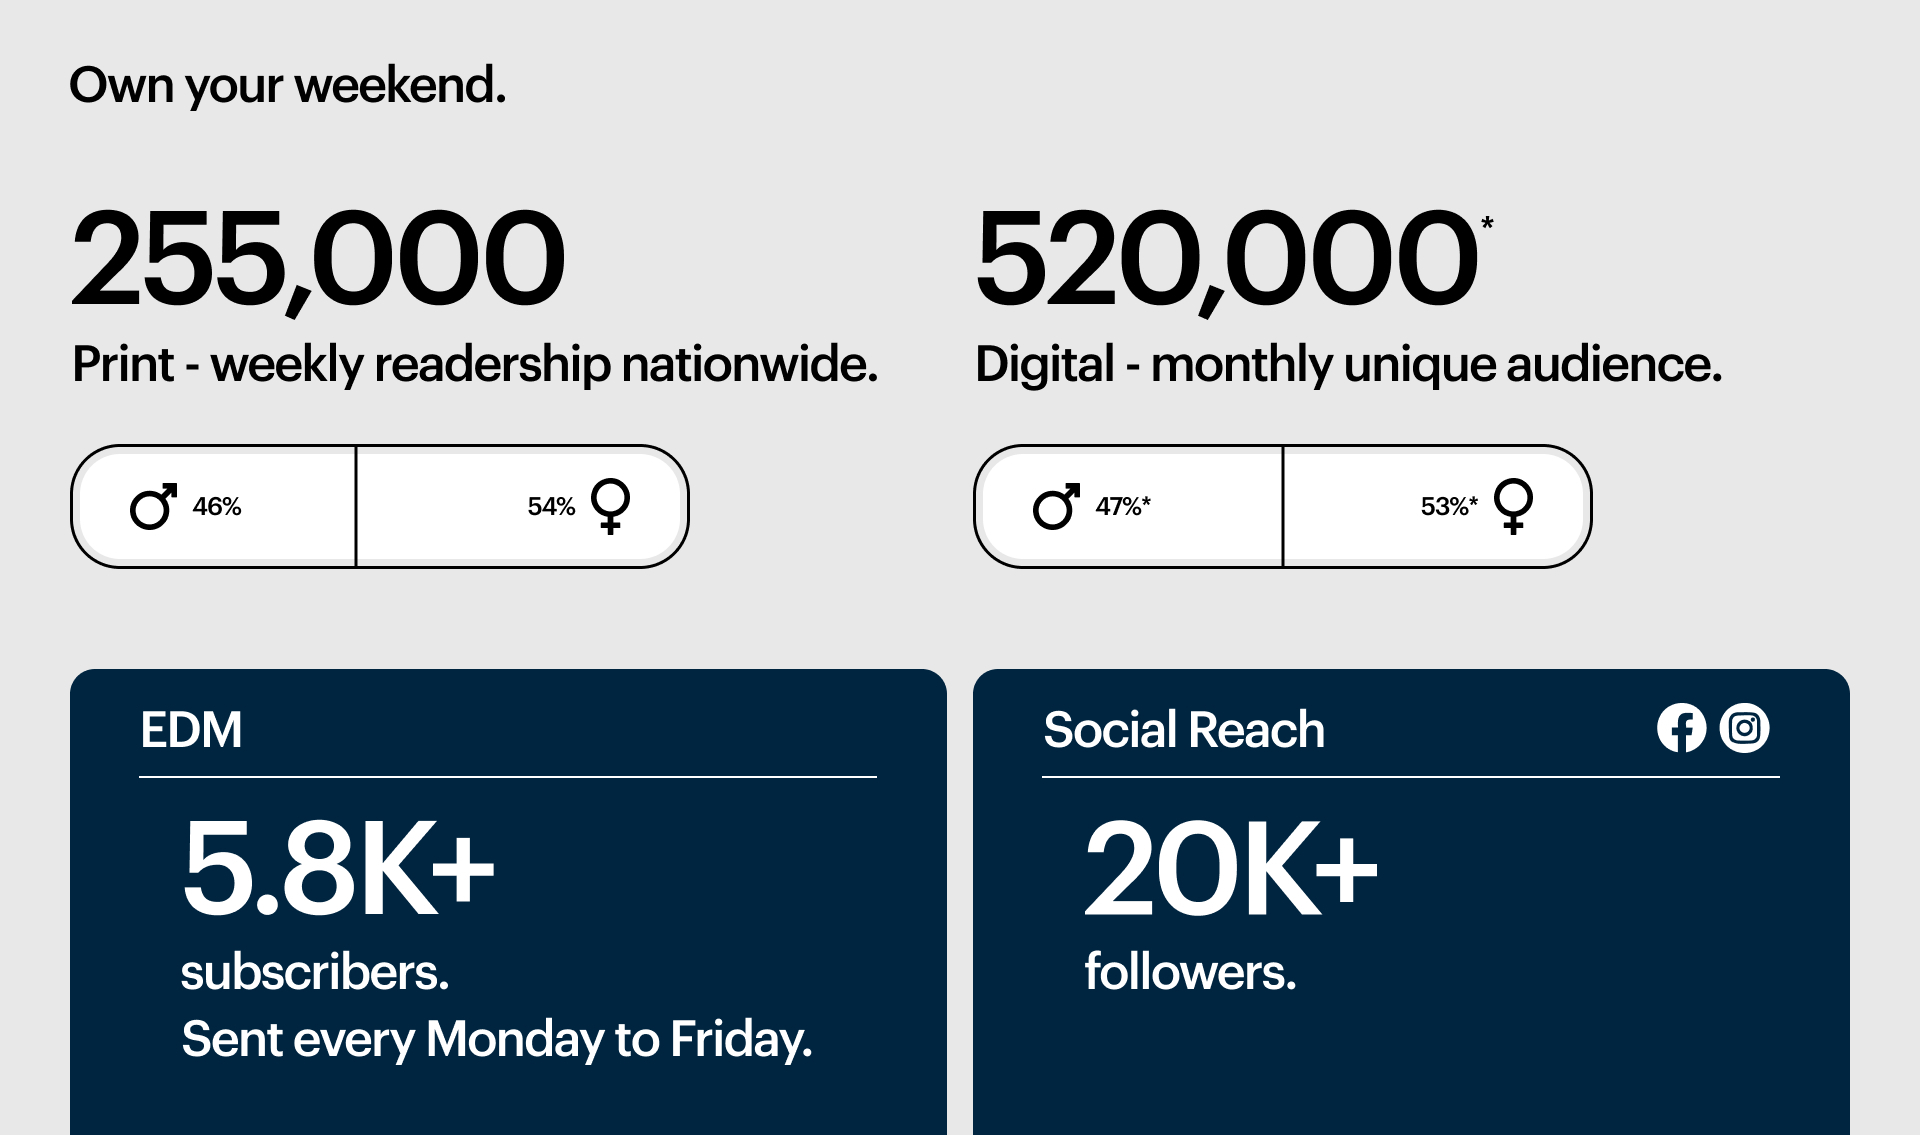Click "Sent every Monday to Friday." text
Image resolution: width=1920 pixels, height=1135 pixels.
pos(496,1039)
